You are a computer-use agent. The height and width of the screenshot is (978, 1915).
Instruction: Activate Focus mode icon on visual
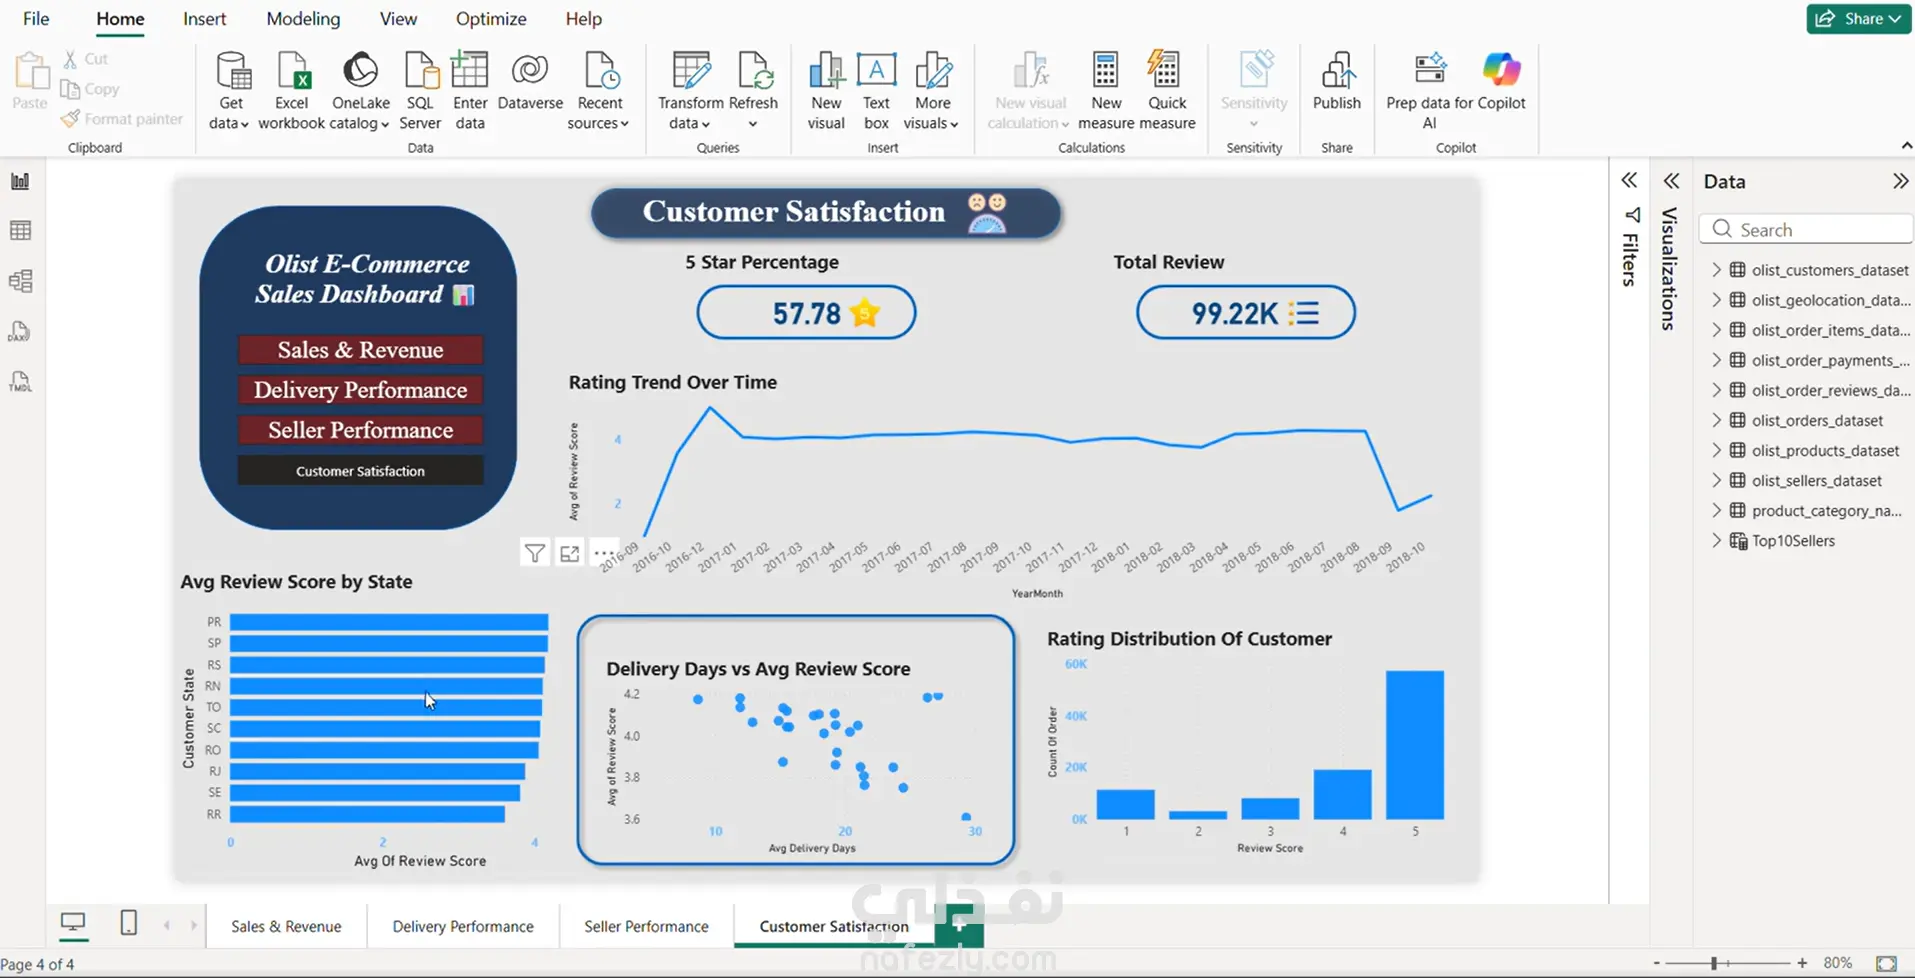[570, 553]
